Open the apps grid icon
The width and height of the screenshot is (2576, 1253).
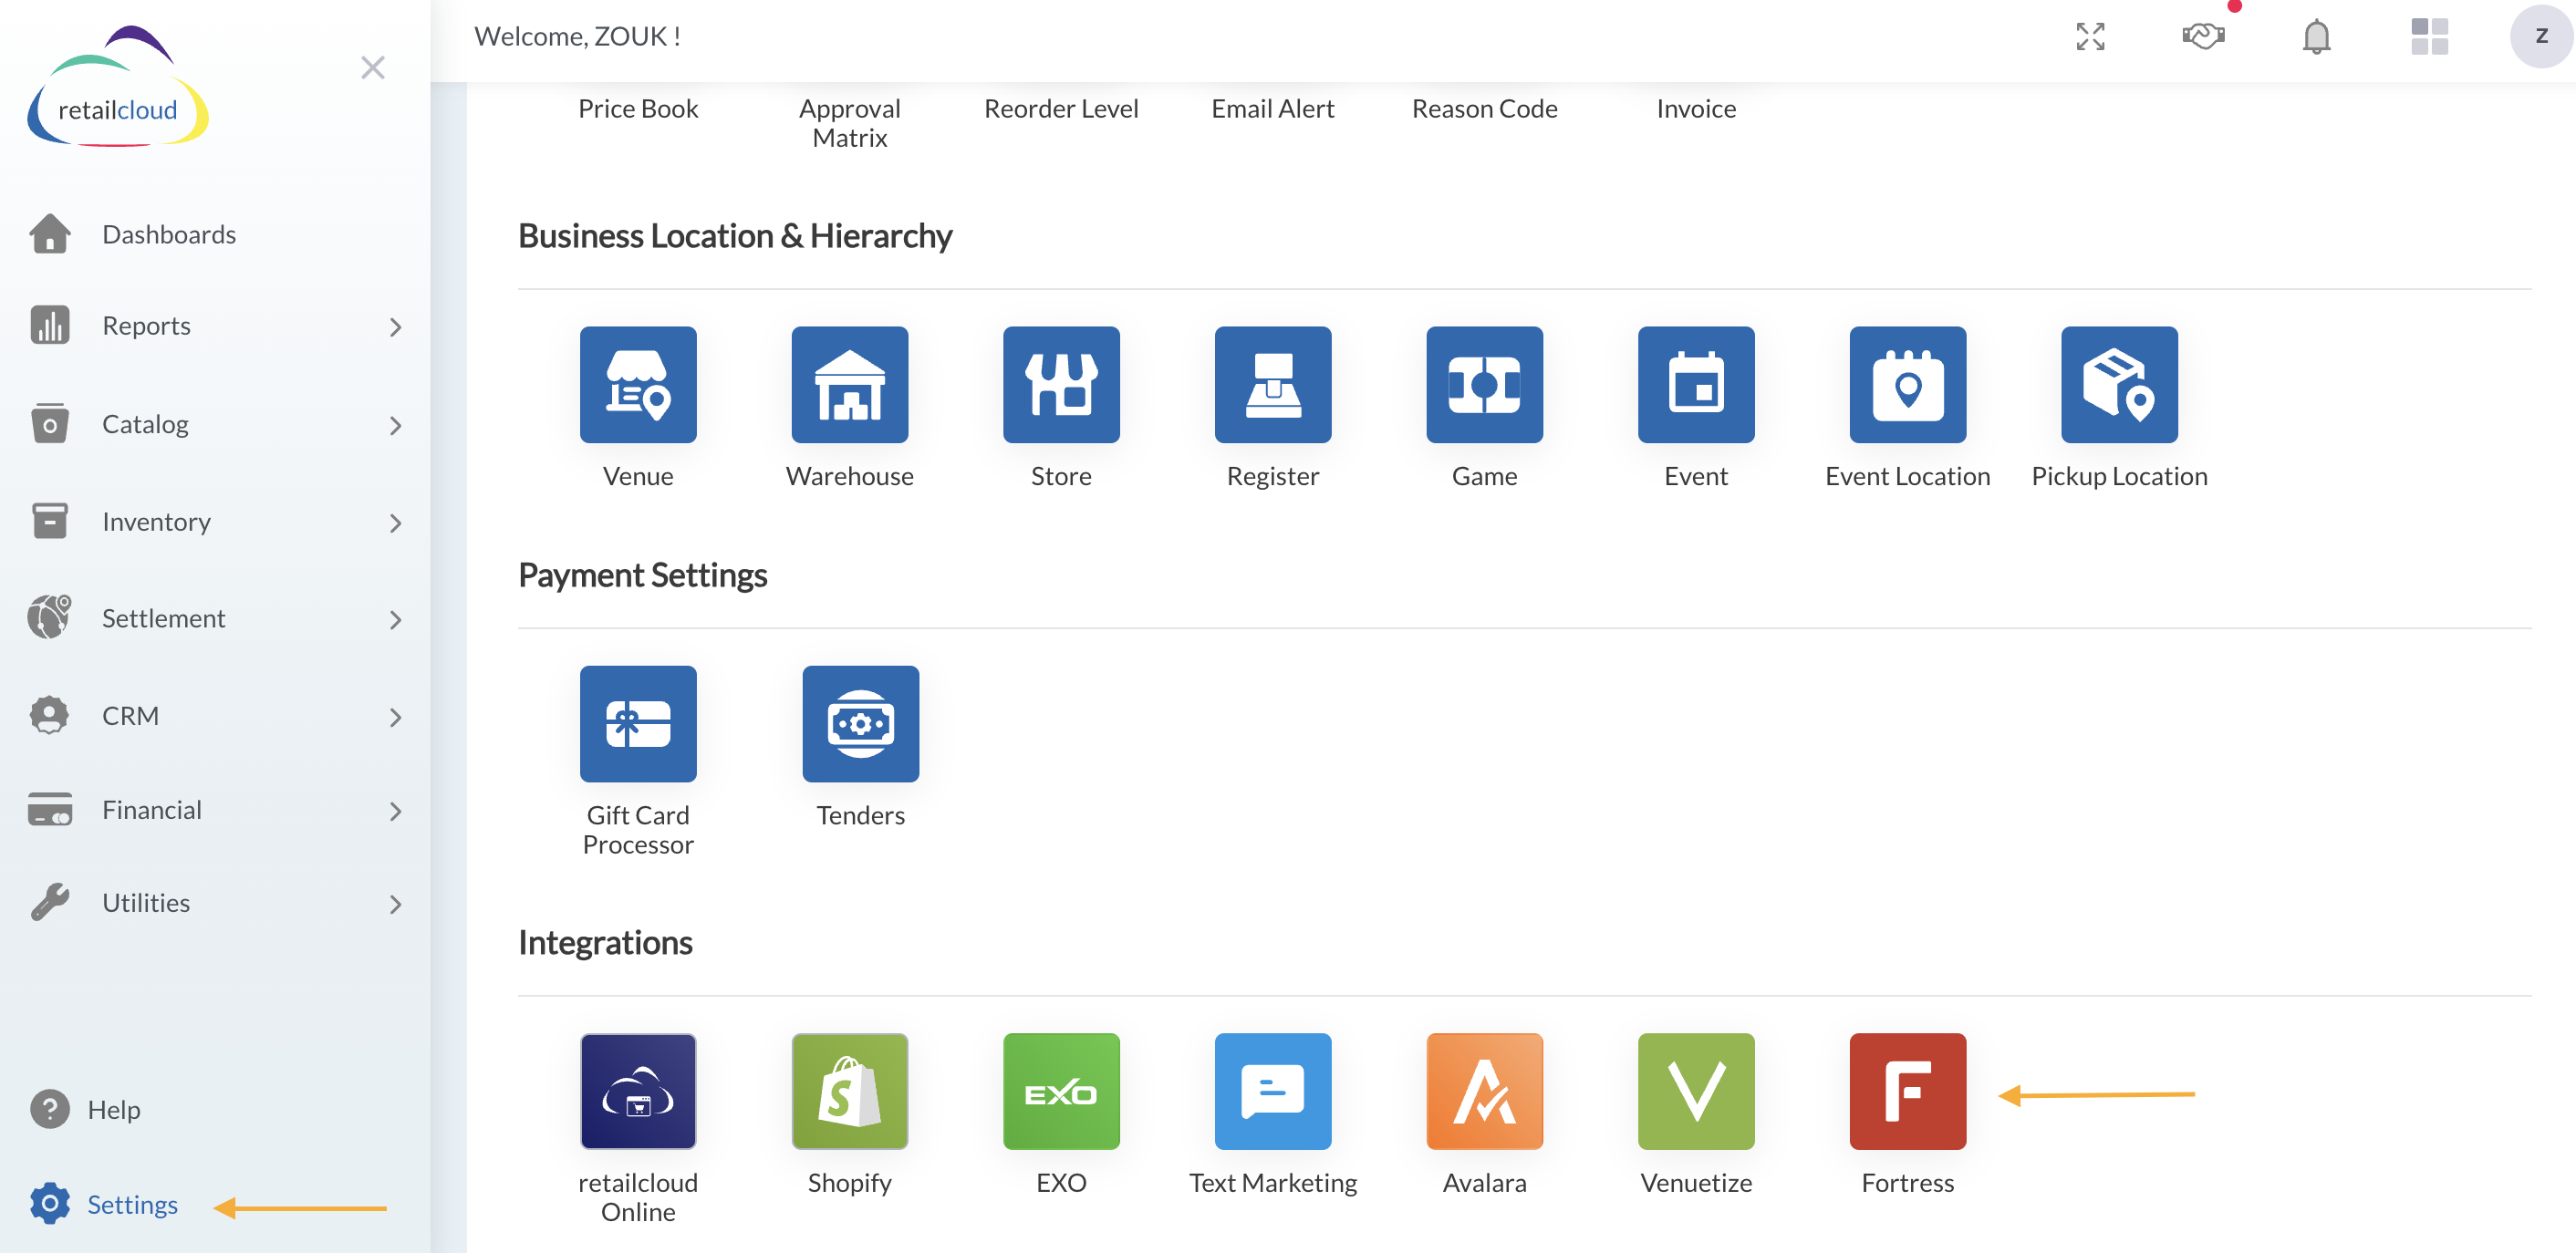(2429, 37)
